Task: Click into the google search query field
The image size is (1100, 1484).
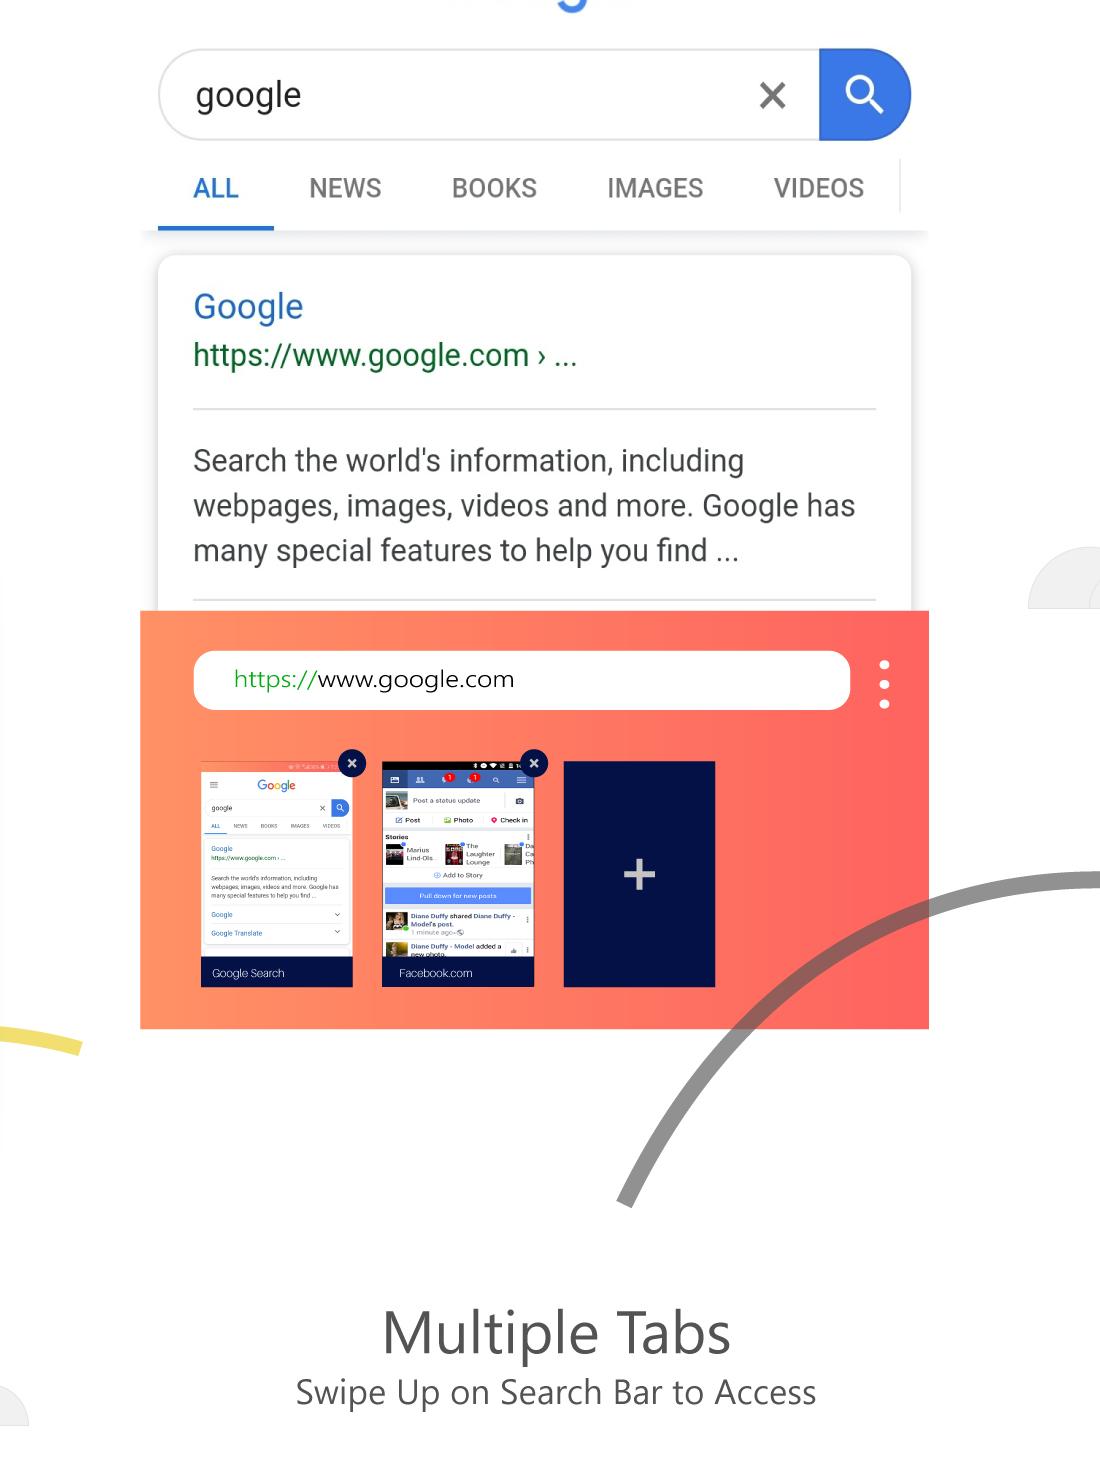Action: 460,95
